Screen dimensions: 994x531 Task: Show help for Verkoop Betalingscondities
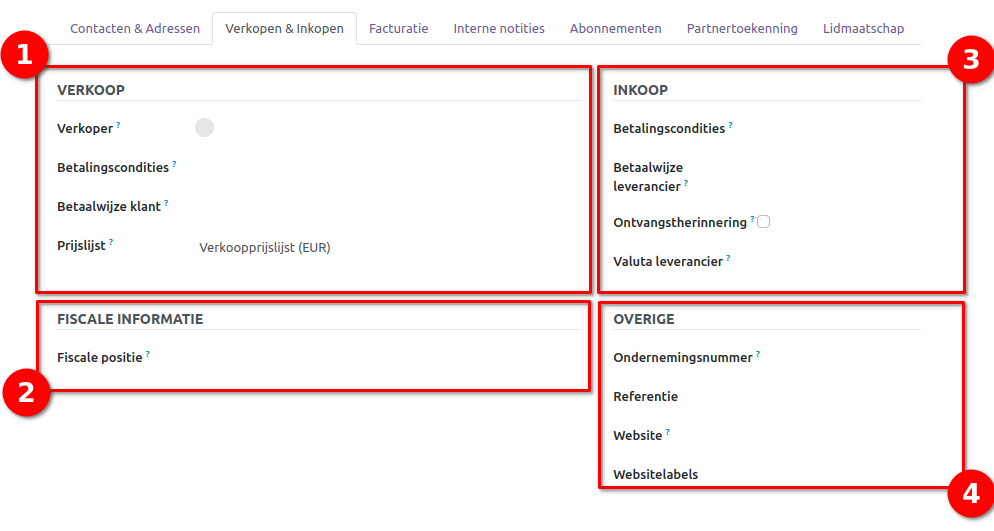pos(174,164)
